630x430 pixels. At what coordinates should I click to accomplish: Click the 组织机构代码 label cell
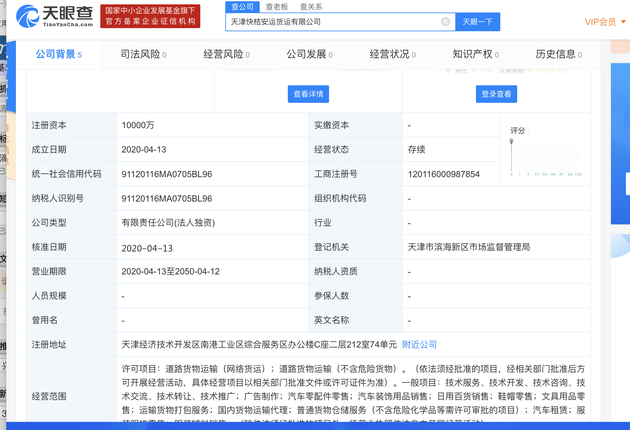tap(356, 199)
